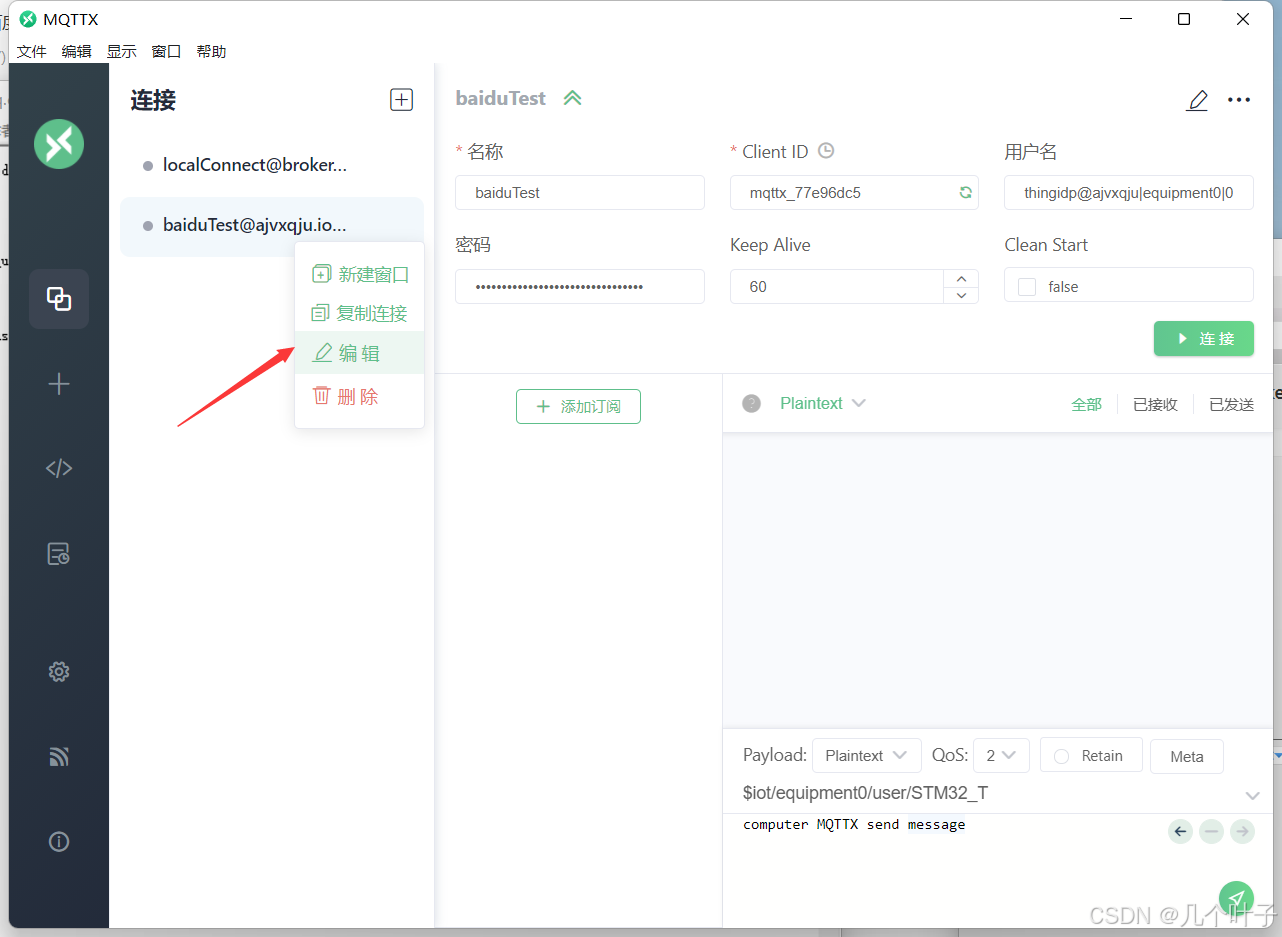This screenshot has height=937, width=1282.
Task: Show 已发送 messages filter
Action: point(1231,404)
